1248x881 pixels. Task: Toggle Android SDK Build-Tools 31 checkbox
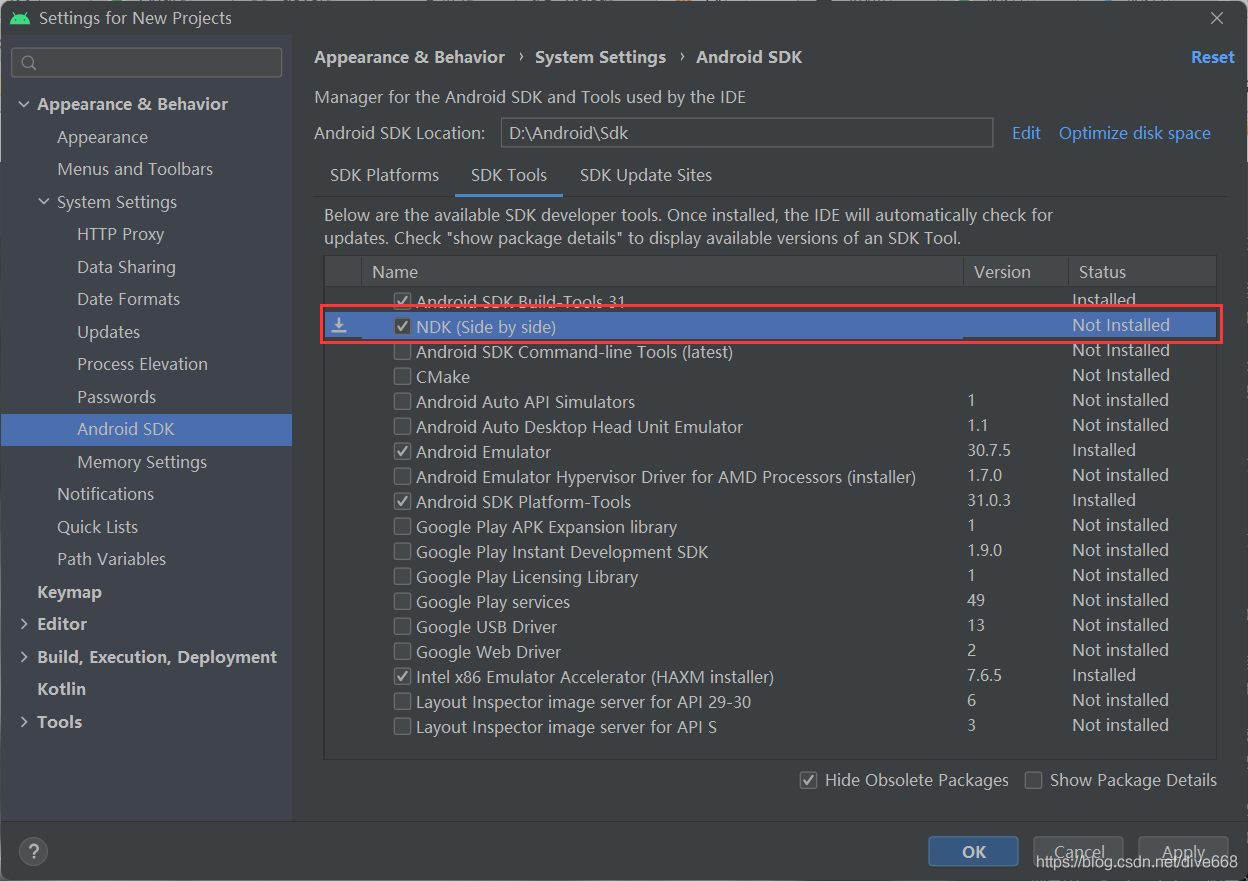click(402, 300)
